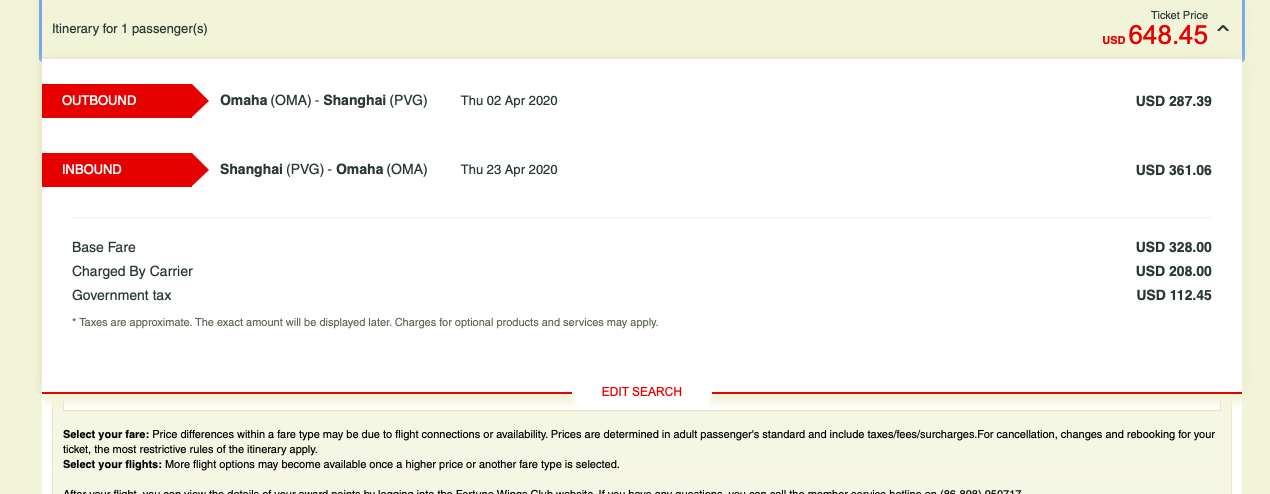Click the inbound price USD 361.06
The image size is (1270, 494).
point(1173,171)
